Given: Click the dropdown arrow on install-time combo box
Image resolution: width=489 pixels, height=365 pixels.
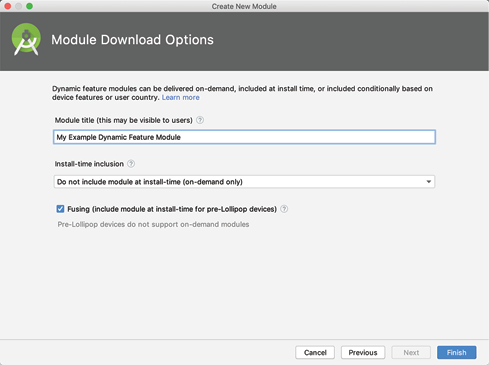Looking at the screenshot, I should pyautogui.click(x=429, y=182).
